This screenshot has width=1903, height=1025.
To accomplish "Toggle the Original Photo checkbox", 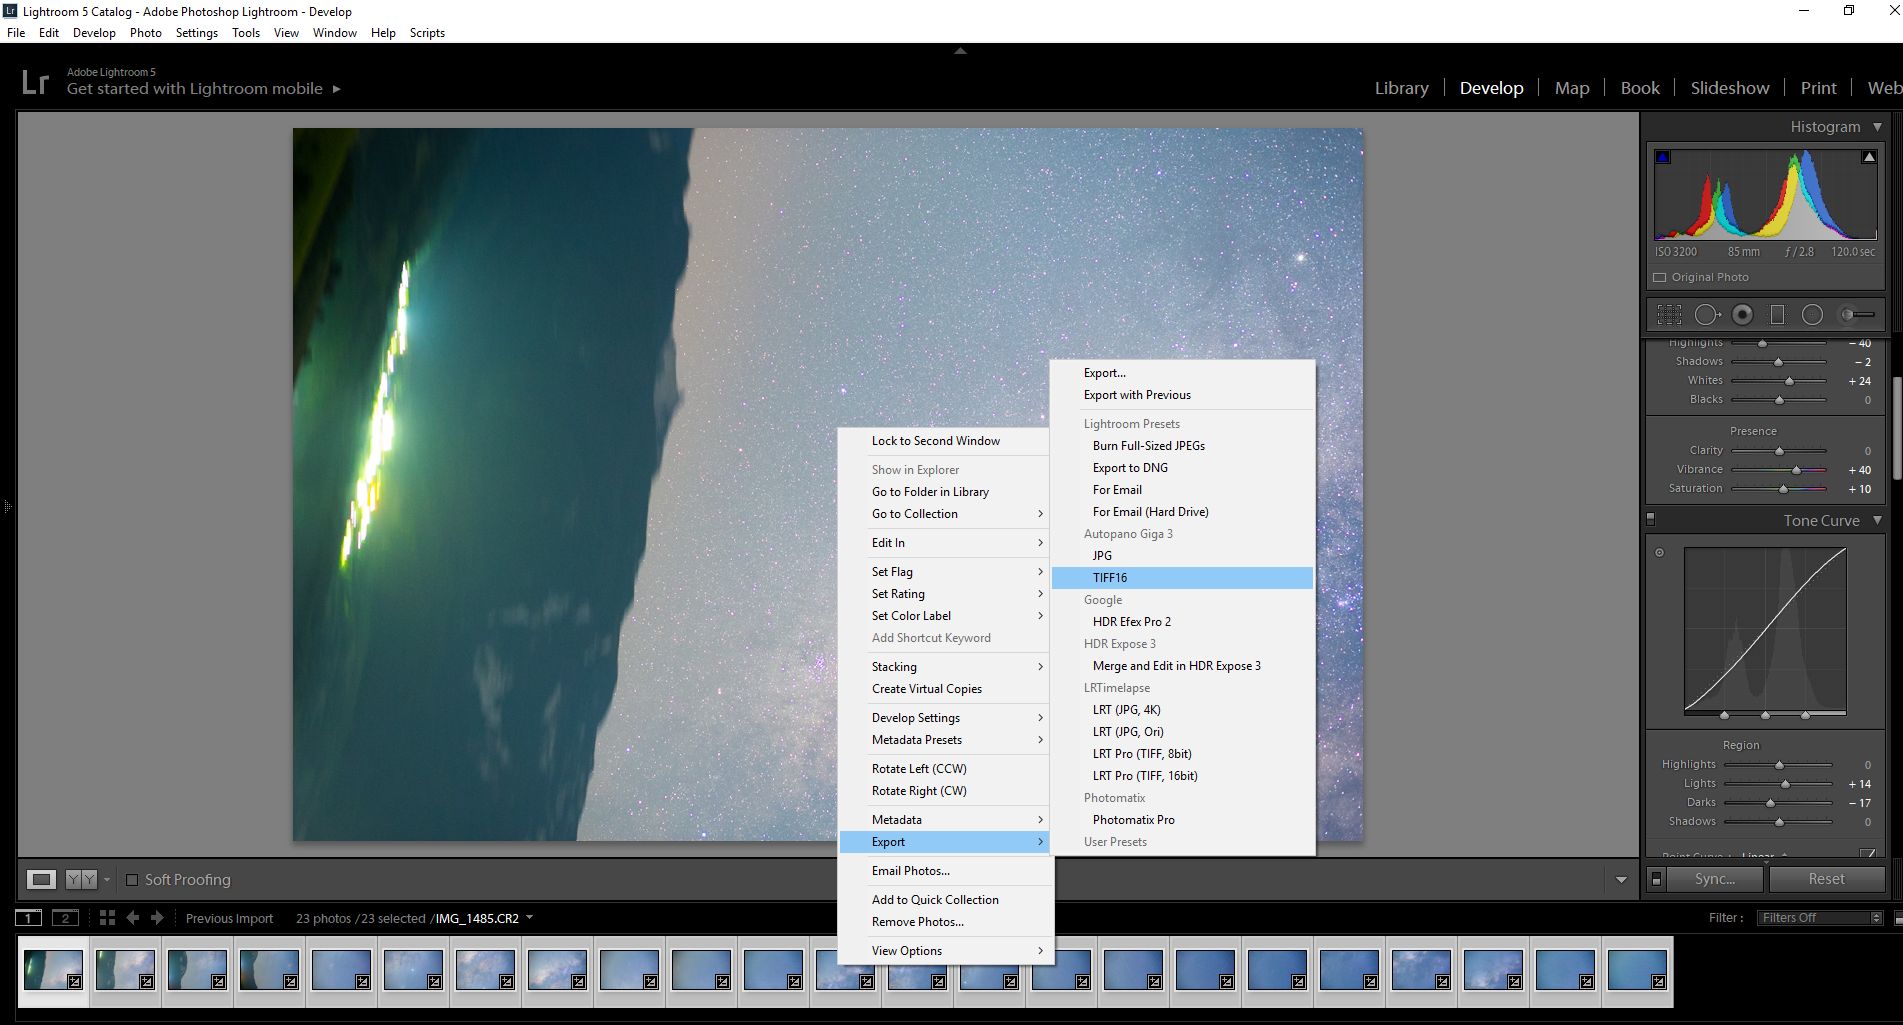I will tap(1660, 278).
